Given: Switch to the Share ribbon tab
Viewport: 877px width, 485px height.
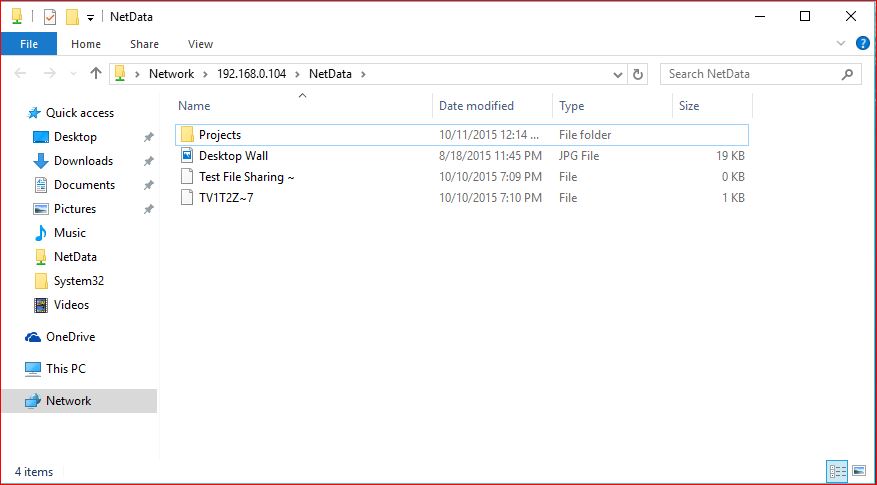Looking at the screenshot, I should tap(144, 44).
